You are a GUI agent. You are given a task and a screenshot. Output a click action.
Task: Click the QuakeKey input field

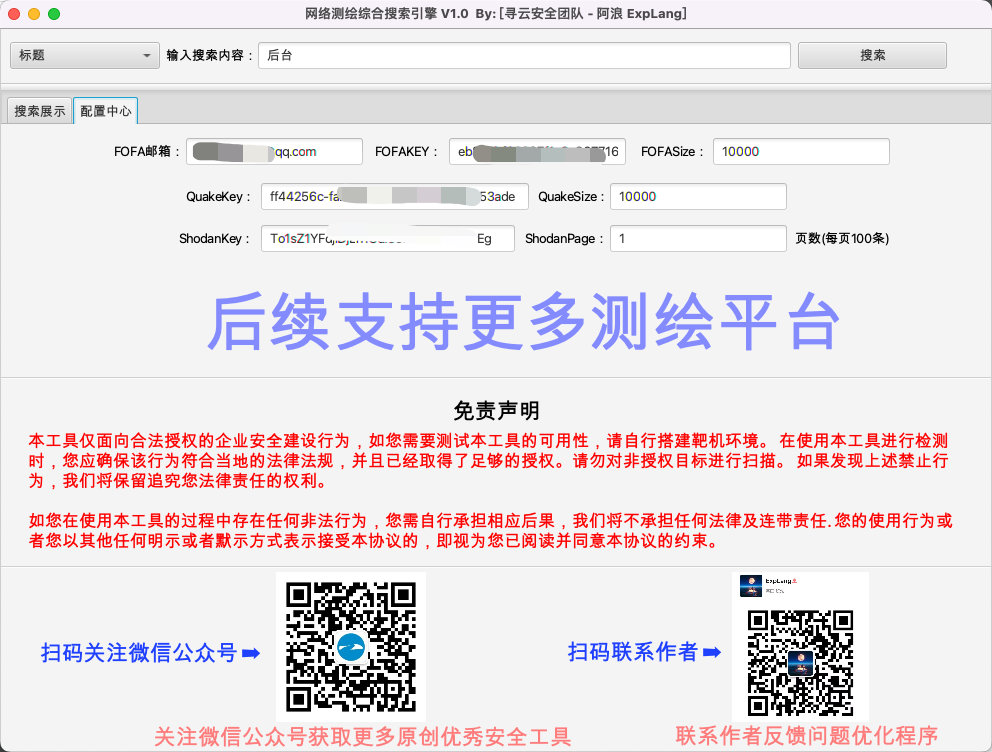point(395,197)
